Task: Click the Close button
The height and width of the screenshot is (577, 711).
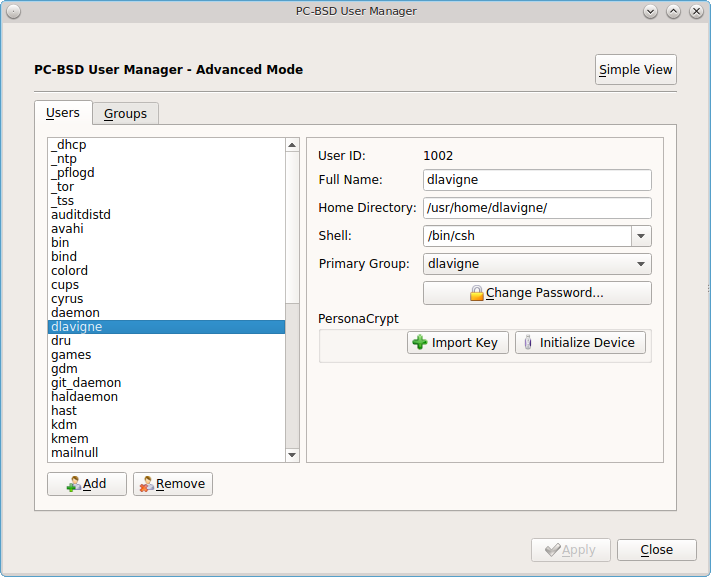Action: coord(657,550)
